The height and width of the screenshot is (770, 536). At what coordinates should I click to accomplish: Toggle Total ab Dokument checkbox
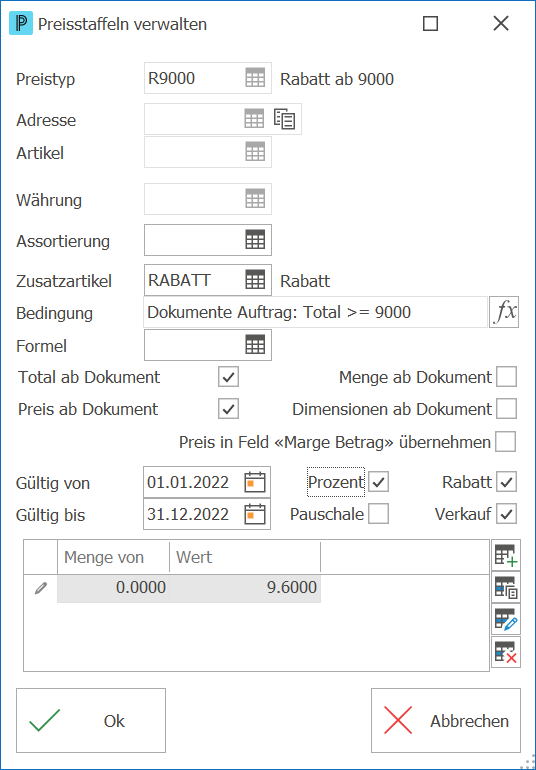228,377
